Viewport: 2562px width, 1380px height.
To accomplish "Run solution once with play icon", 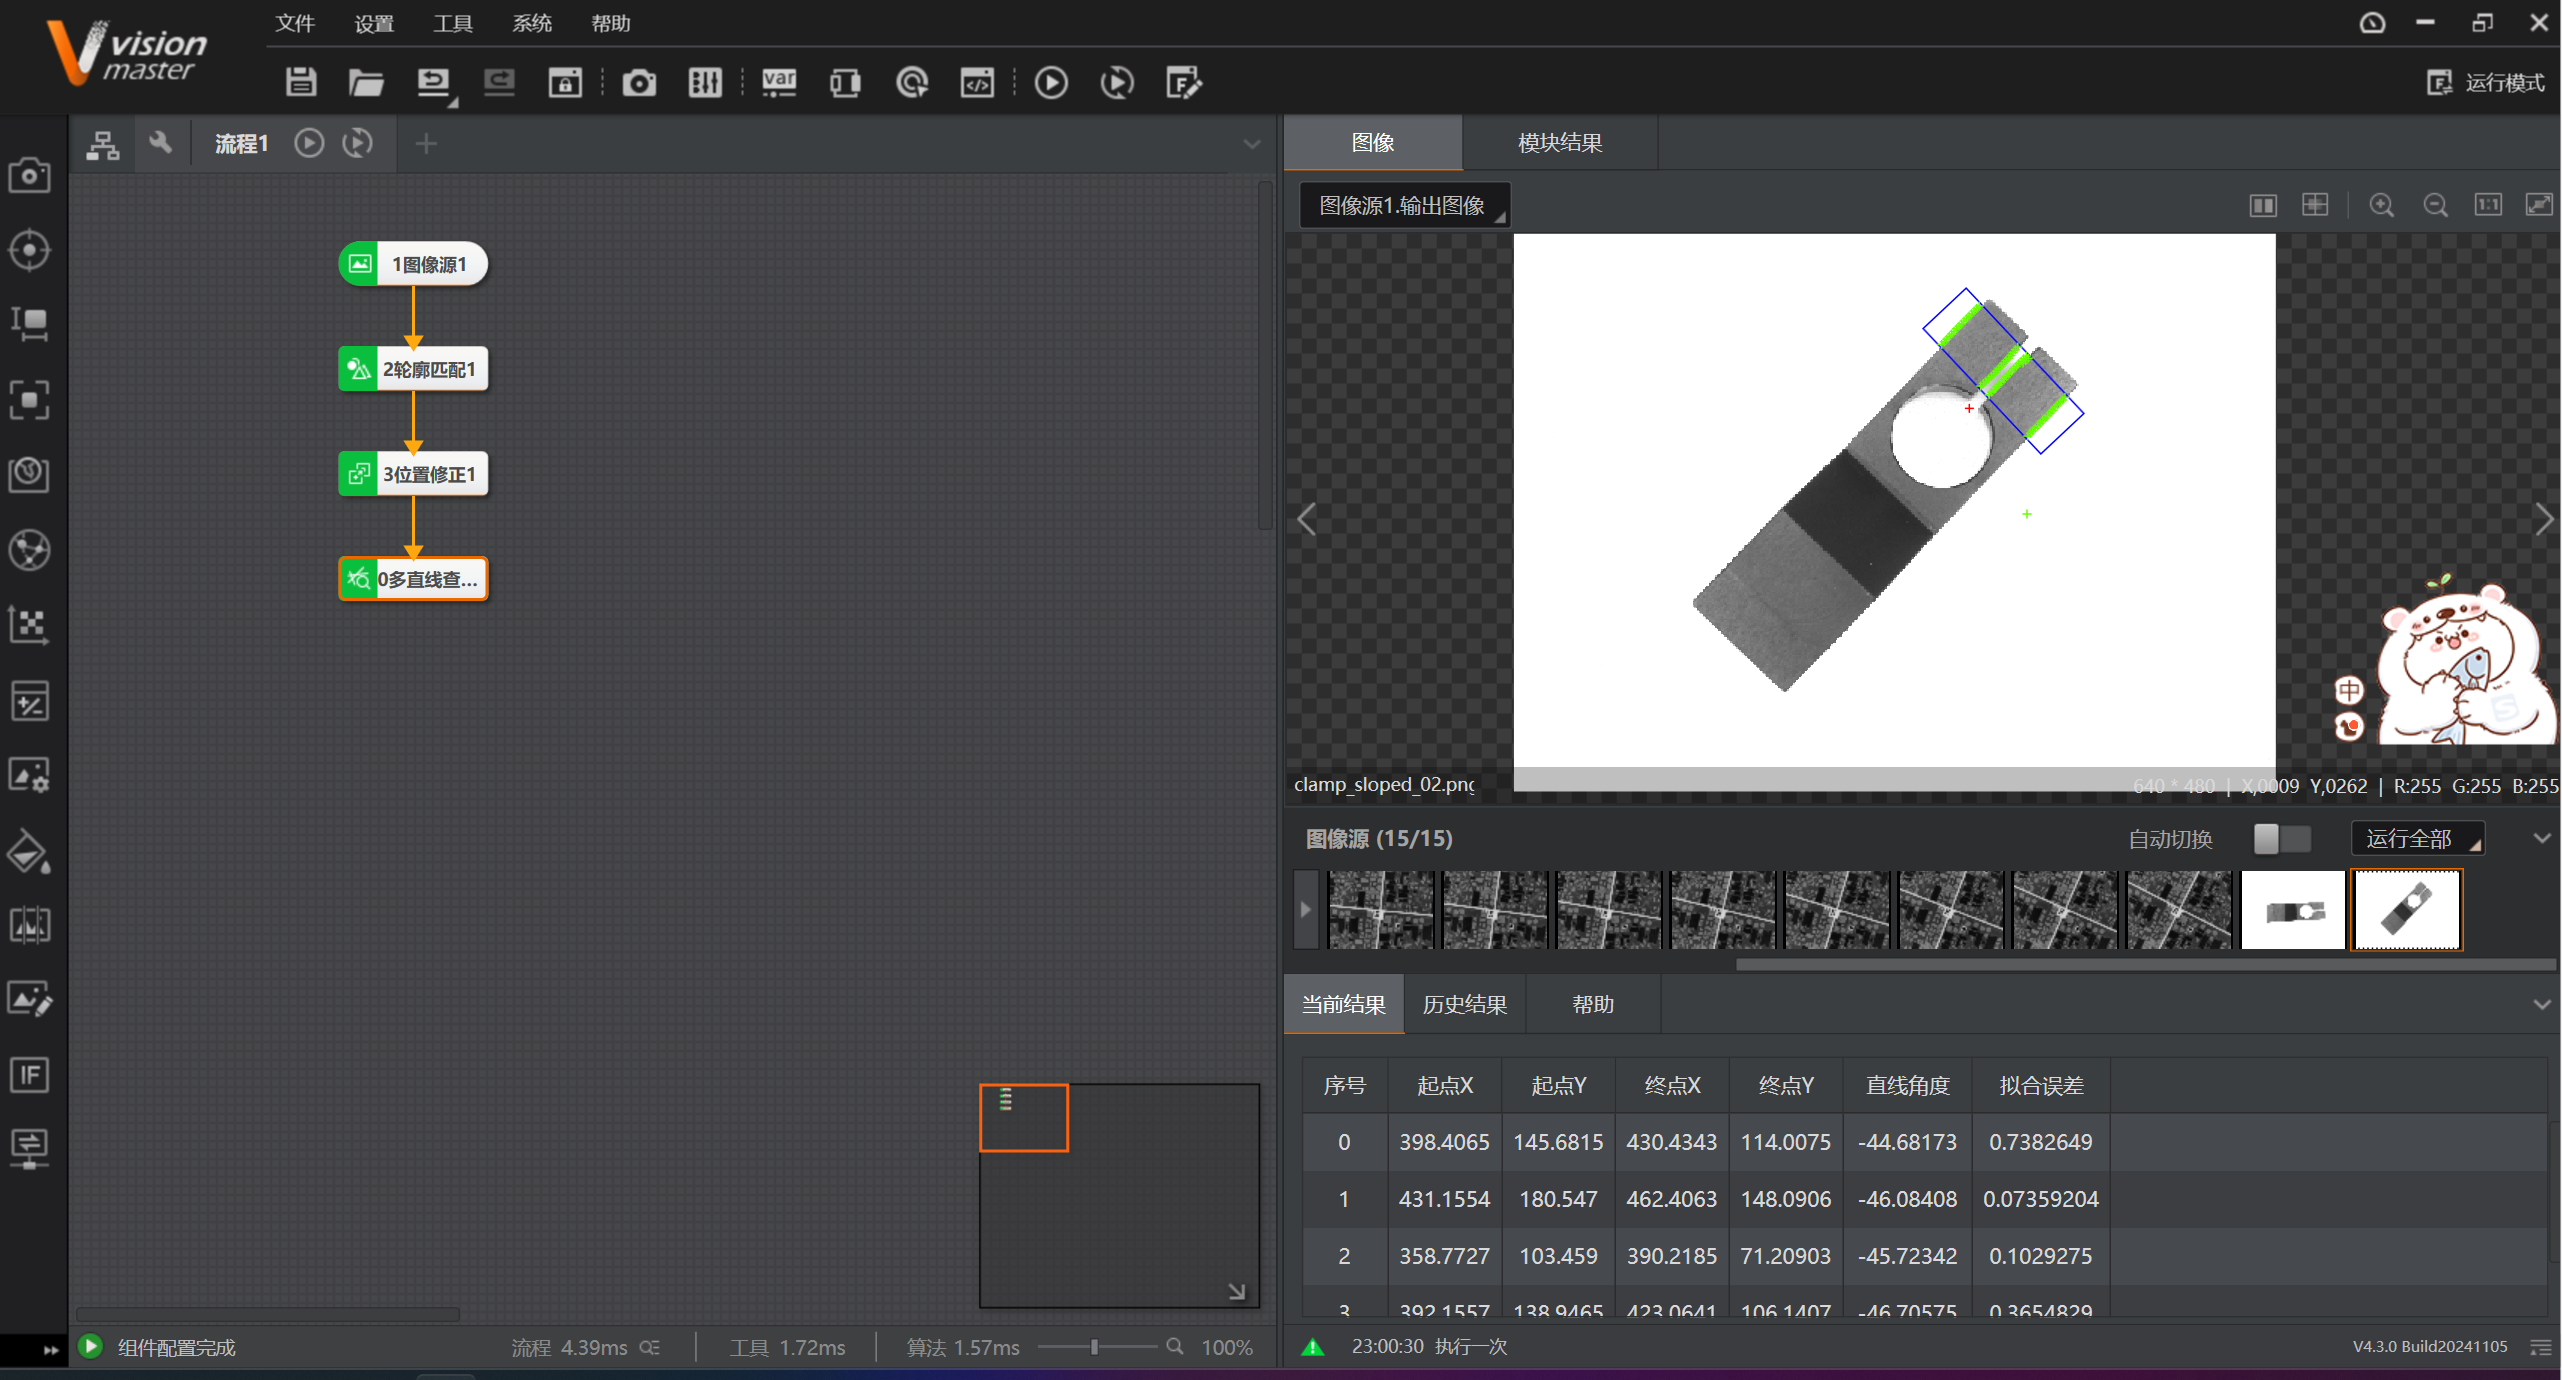I will tap(1050, 82).
